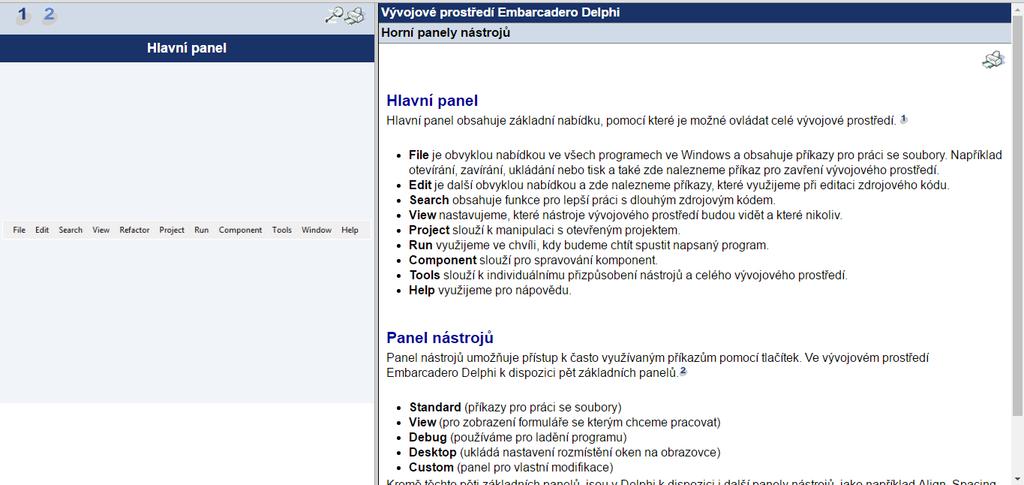Image resolution: width=1024 pixels, height=485 pixels.
Task: Open figure number 2 in left panel
Action: (x=49, y=14)
